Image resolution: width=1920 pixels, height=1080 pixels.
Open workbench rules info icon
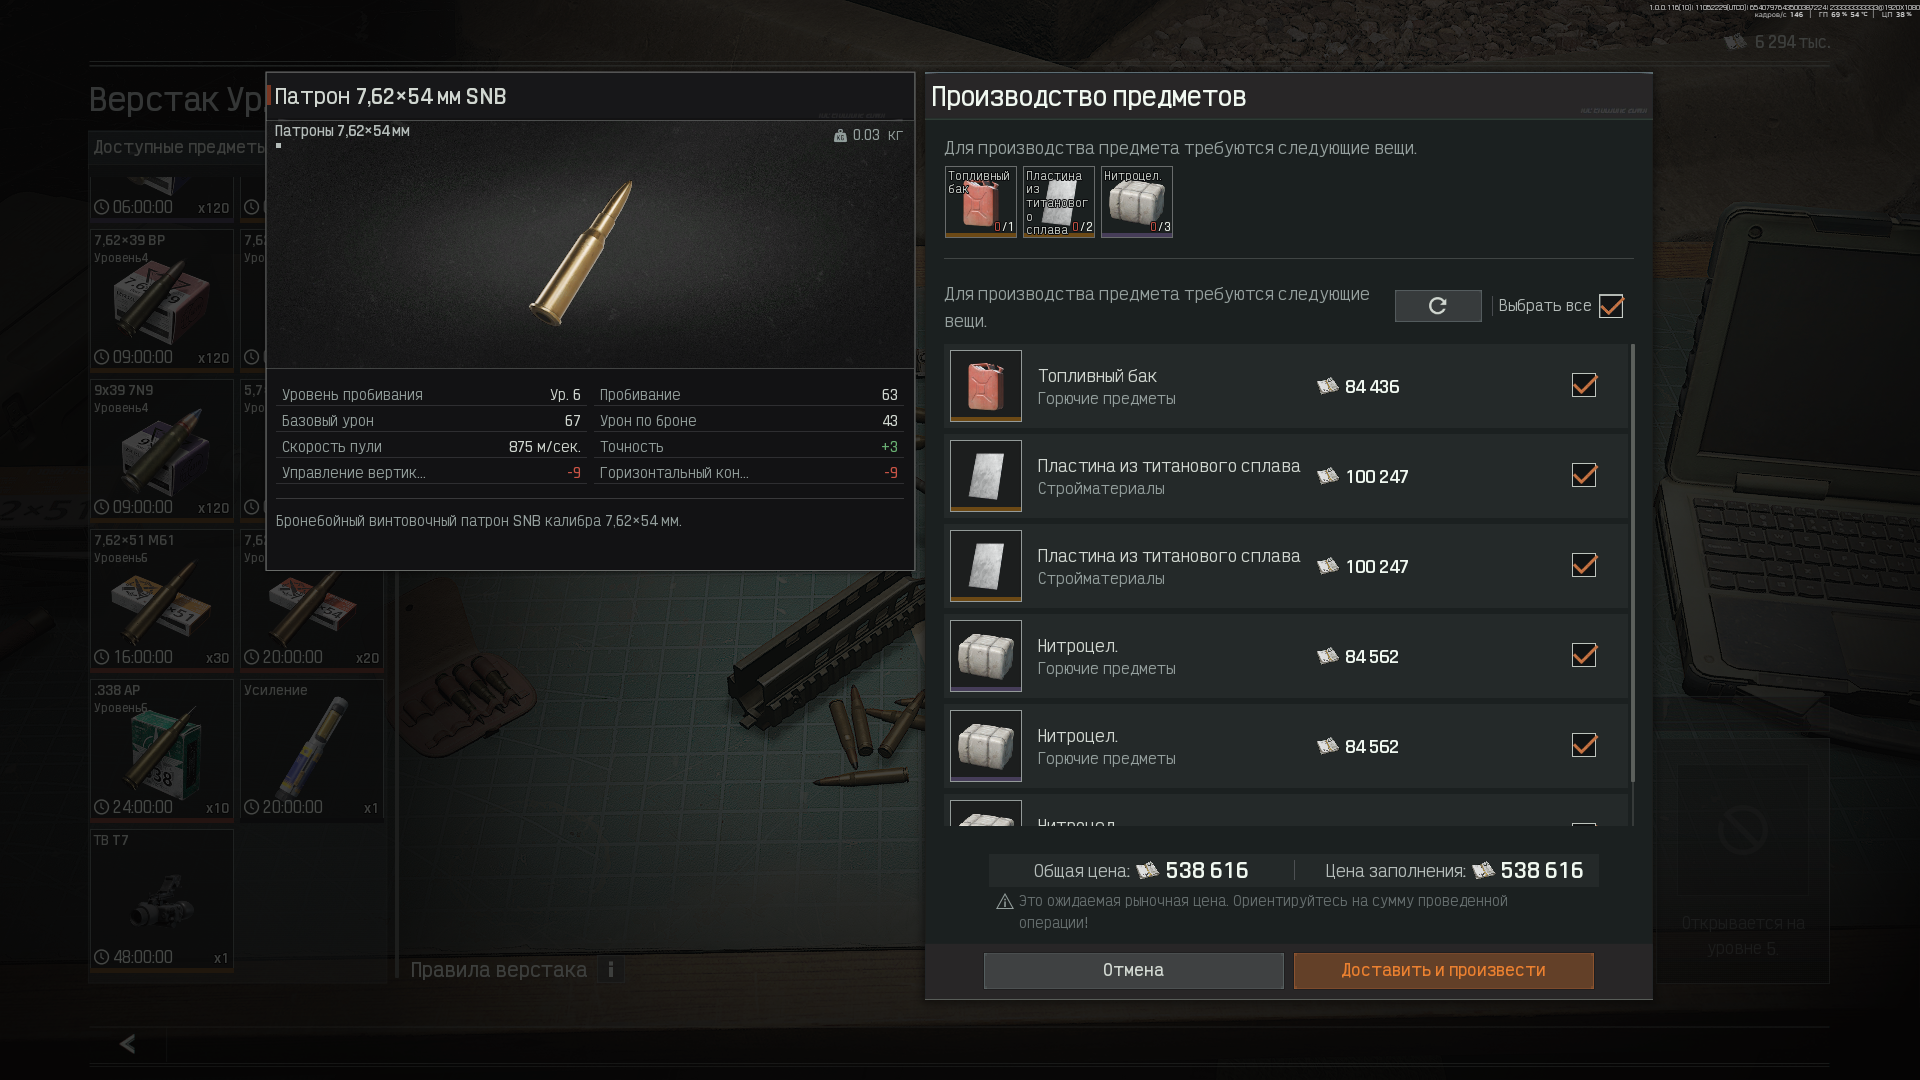pyautogui.click(x=611, y=969)
